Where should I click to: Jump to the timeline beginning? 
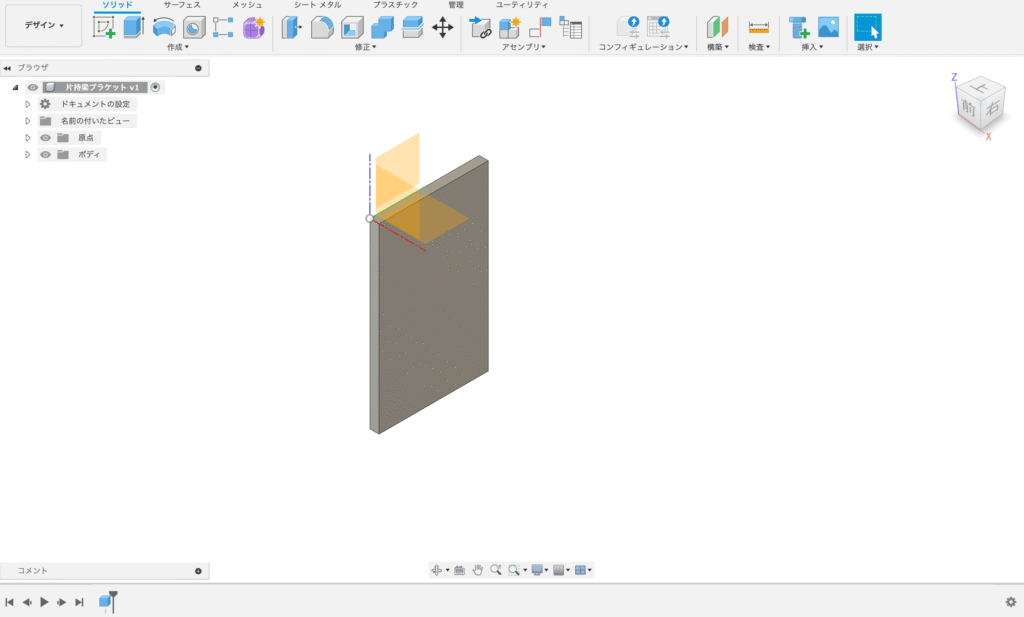pyautogui.click(x=9, y=602)
